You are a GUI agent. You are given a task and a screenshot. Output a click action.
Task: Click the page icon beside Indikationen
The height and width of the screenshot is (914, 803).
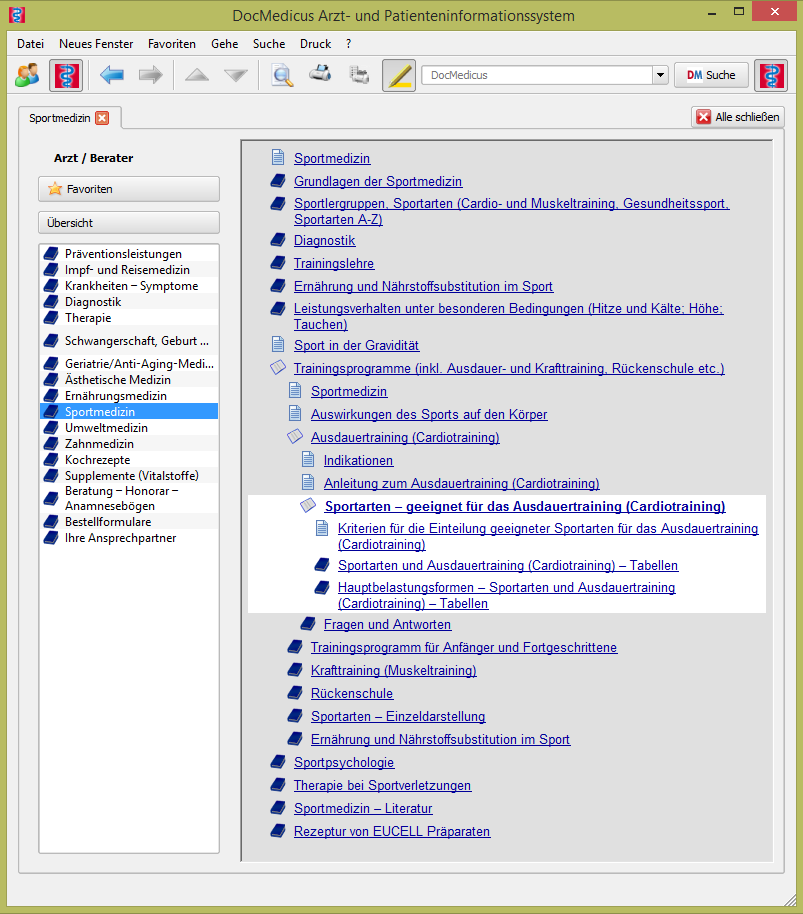(308, 460)
